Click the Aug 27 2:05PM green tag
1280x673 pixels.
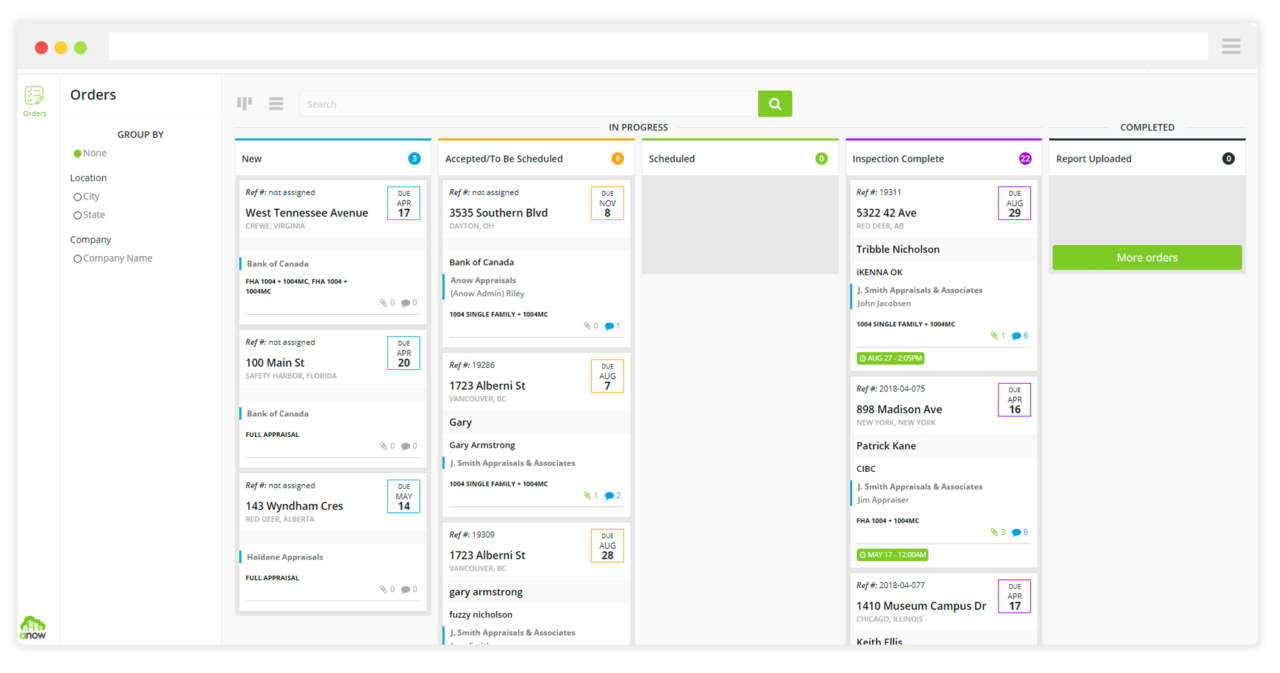pos(890,358)
